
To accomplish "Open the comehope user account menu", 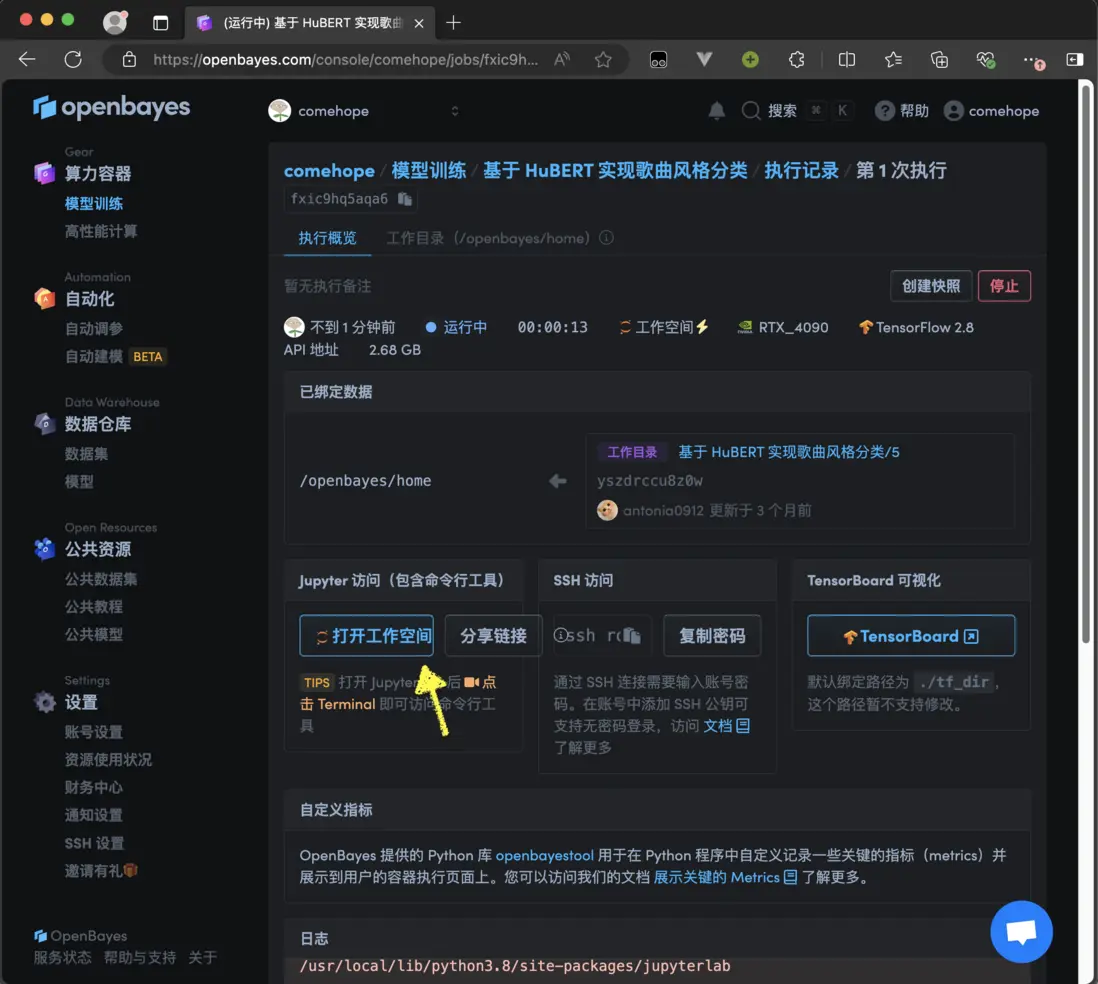I will point(991,111).
